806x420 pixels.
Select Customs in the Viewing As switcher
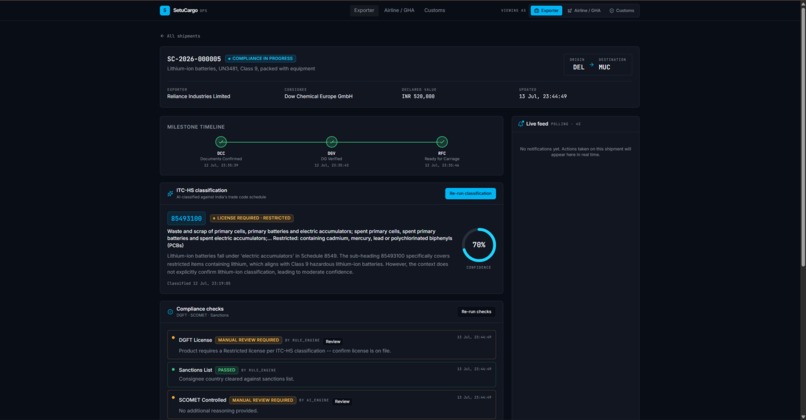(x=621, y=10)
